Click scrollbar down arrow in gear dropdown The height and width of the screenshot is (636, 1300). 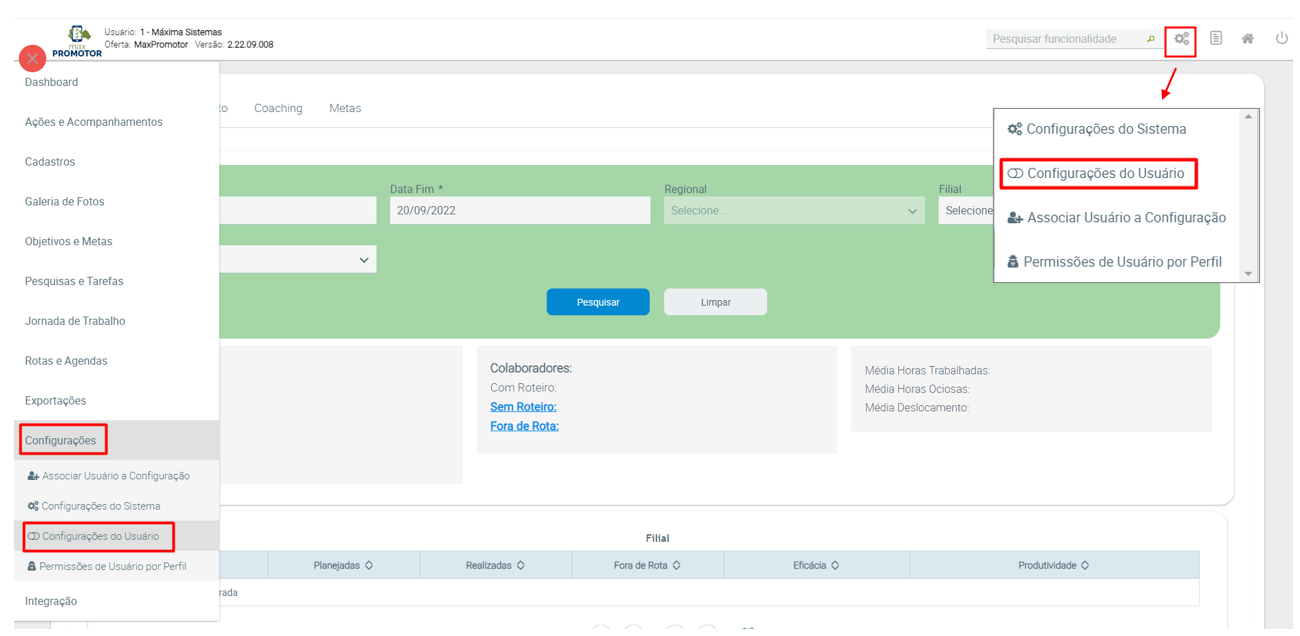(1248, 274)
